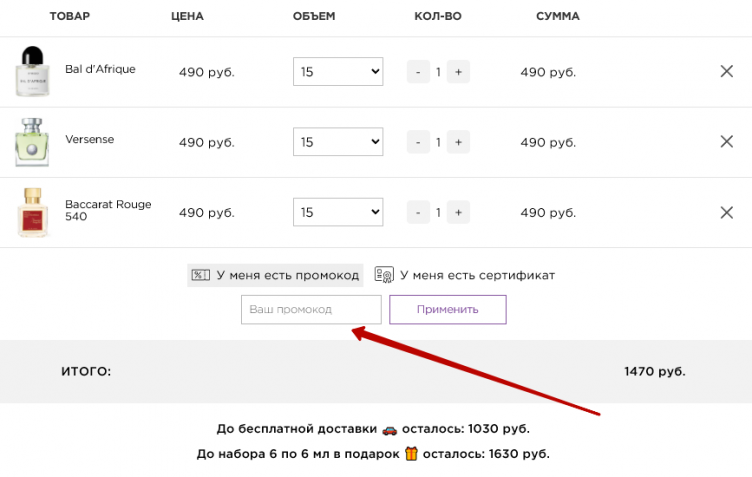Expand the Versense volume selector
This screenshot has width=752, height=477.
coord(338,142)
